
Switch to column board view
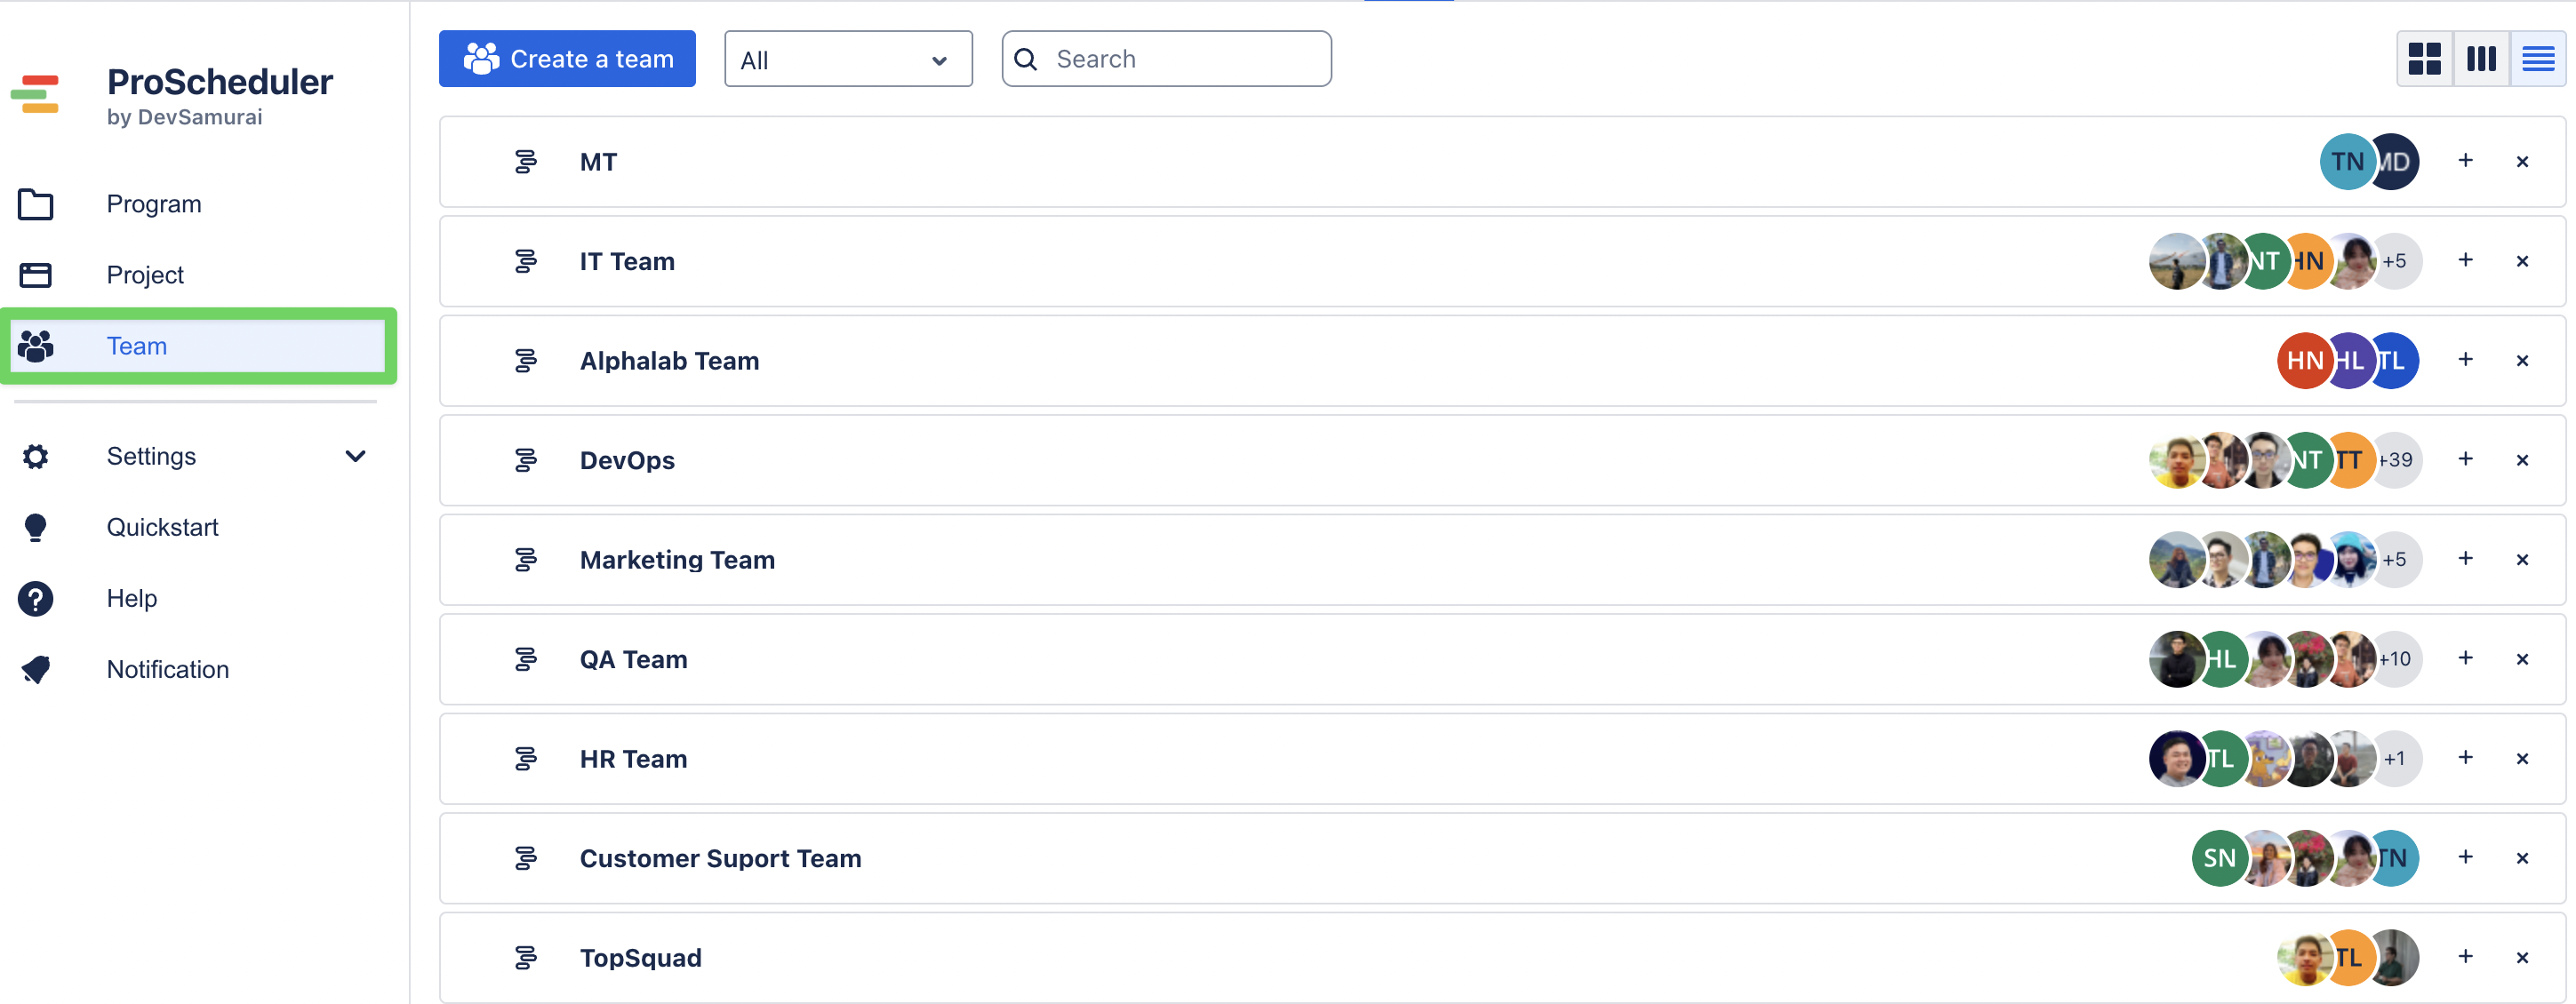pyautogui.click(x=2481, y=59)
